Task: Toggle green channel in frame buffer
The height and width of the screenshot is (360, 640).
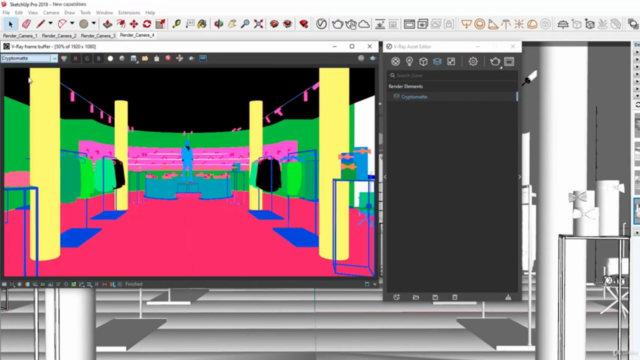Action: (87, 59)
